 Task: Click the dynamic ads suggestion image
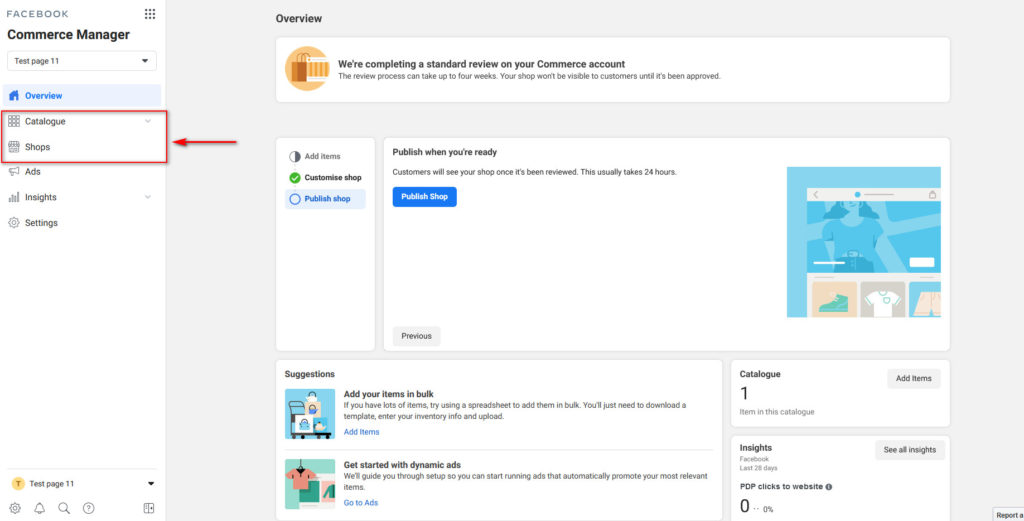[x=310, y=484]
